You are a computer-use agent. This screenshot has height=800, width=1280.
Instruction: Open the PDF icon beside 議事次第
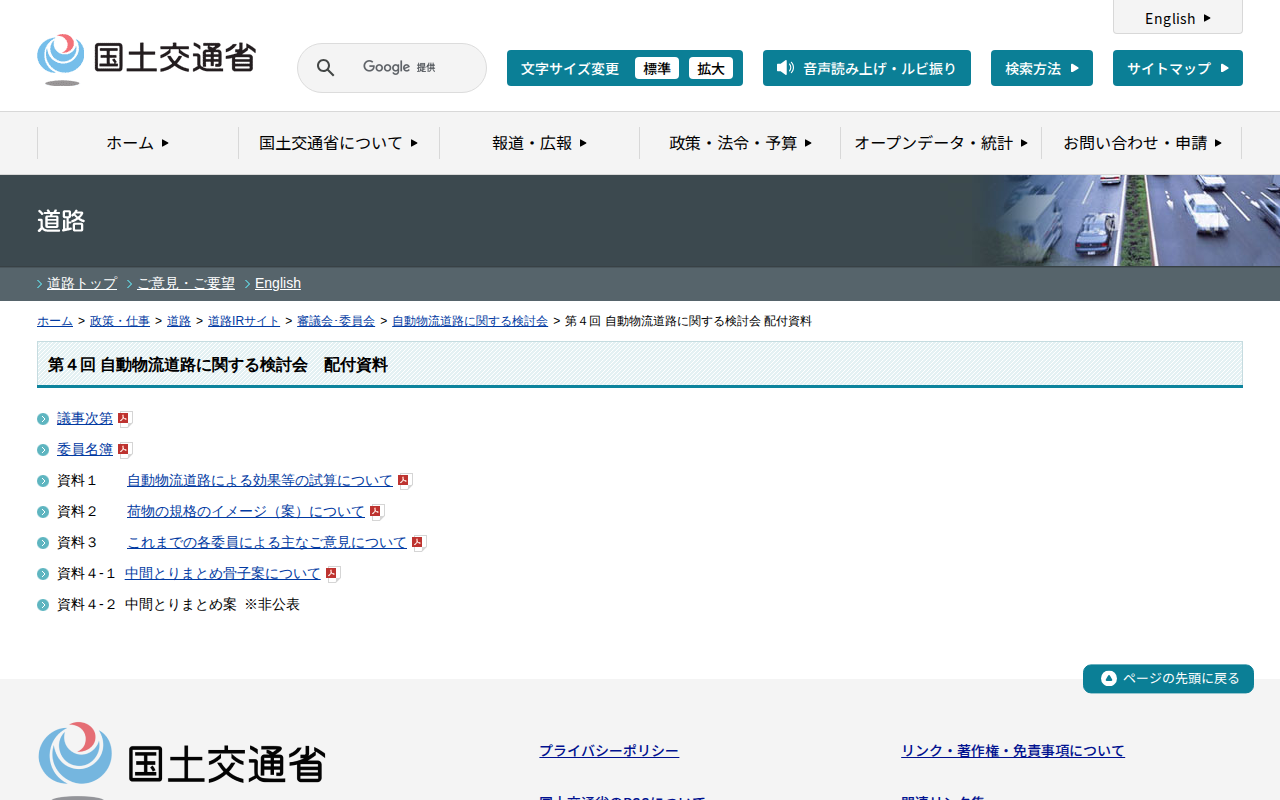point(124,419)
